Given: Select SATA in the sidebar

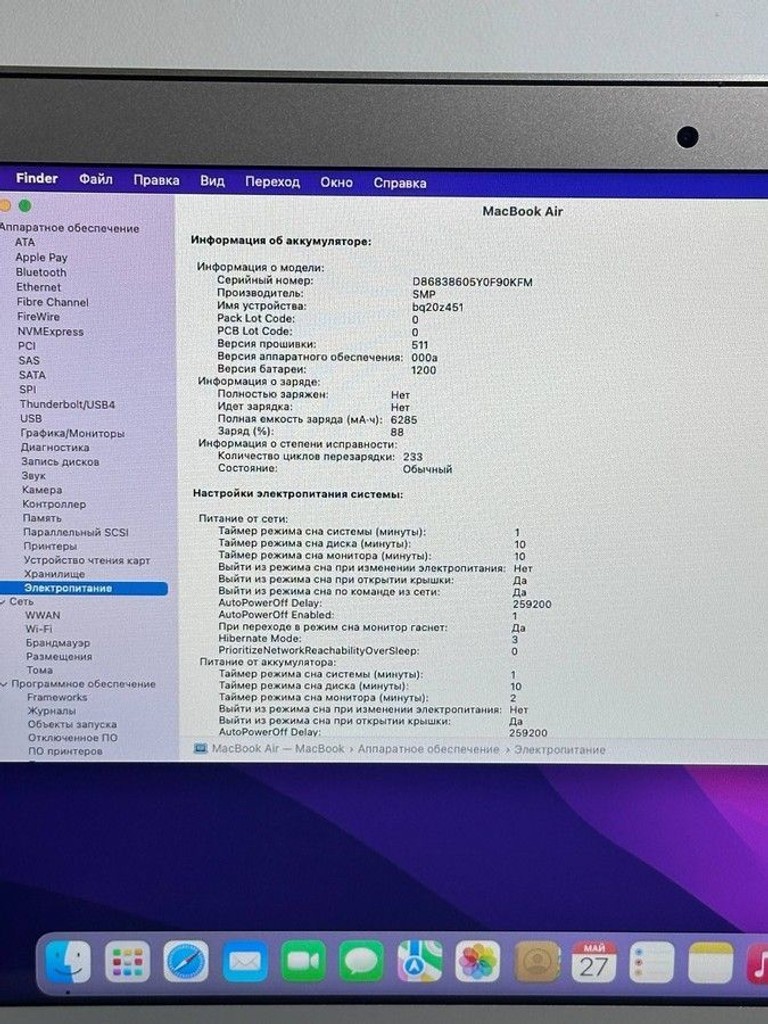Looking at the screenshot, I should tap(32, 375).
